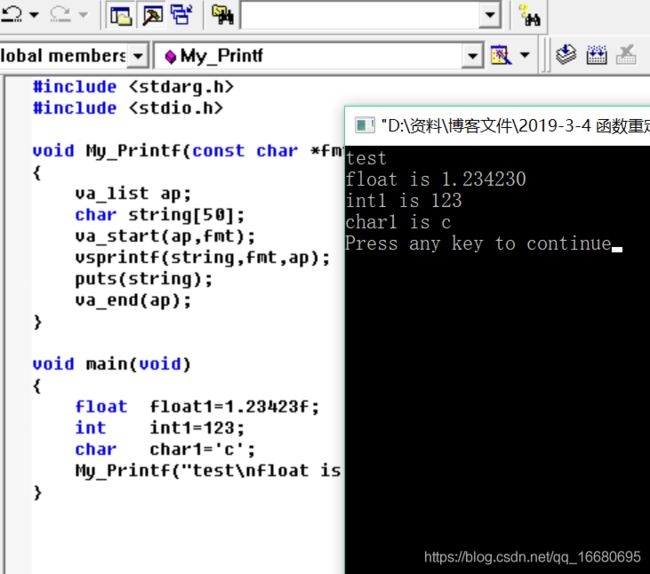Image resolution: width=650 pixels, height=574 pixels.
Task: Click the 'My_Printf("test\nfloat is' call line
Action: click(x=208, y=471)
